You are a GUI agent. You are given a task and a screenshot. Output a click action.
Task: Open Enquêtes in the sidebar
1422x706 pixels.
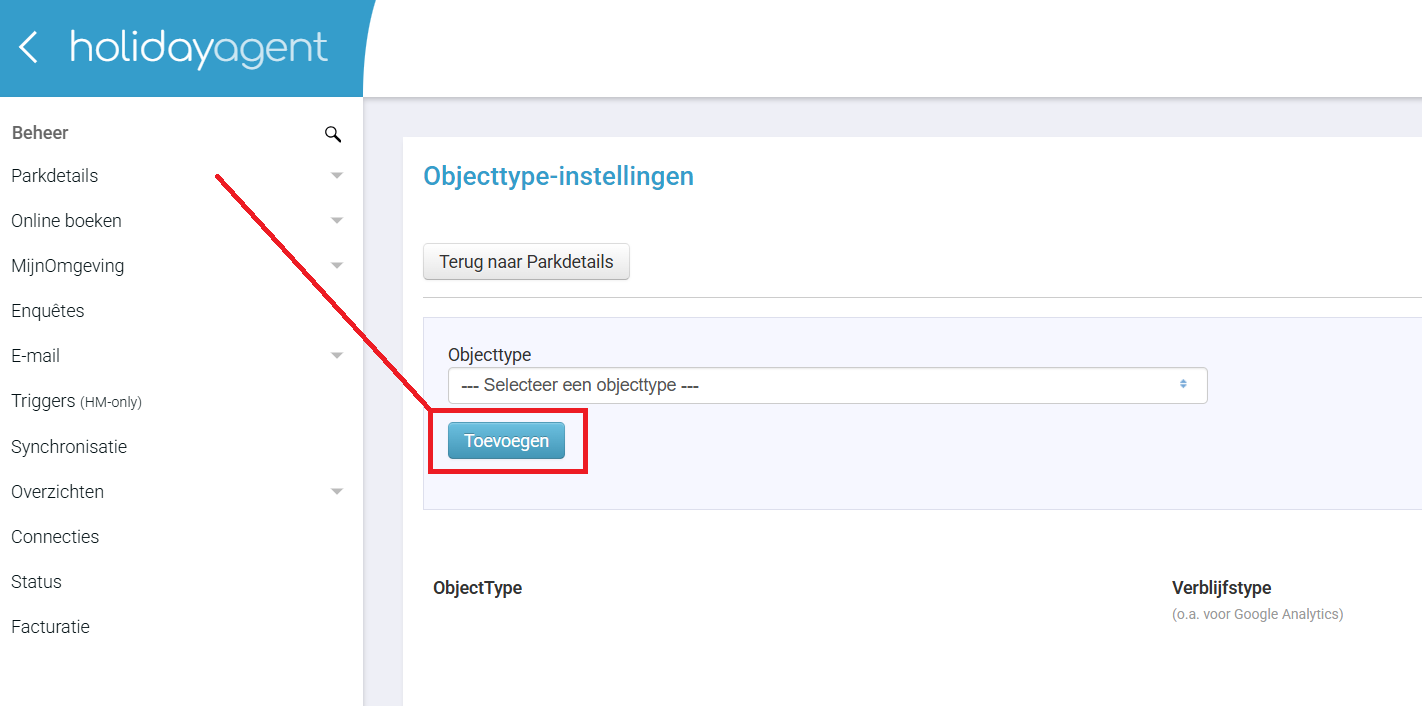(48, 311)
